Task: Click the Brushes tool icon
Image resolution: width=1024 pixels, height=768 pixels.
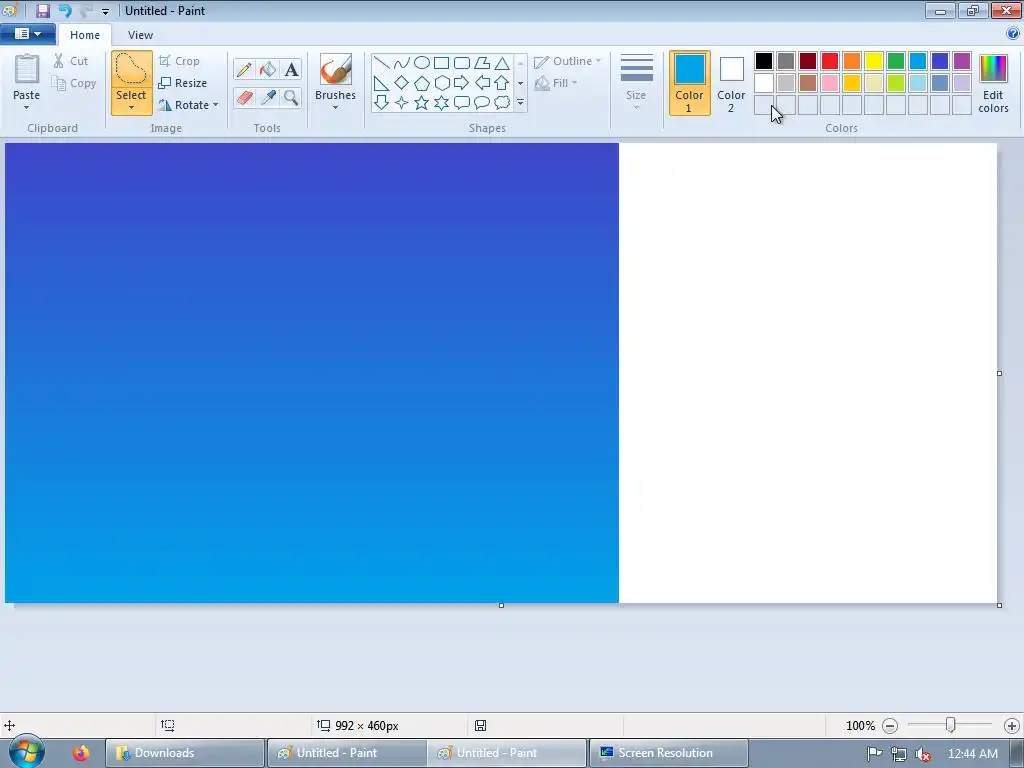Action: [x=336, y=69]
